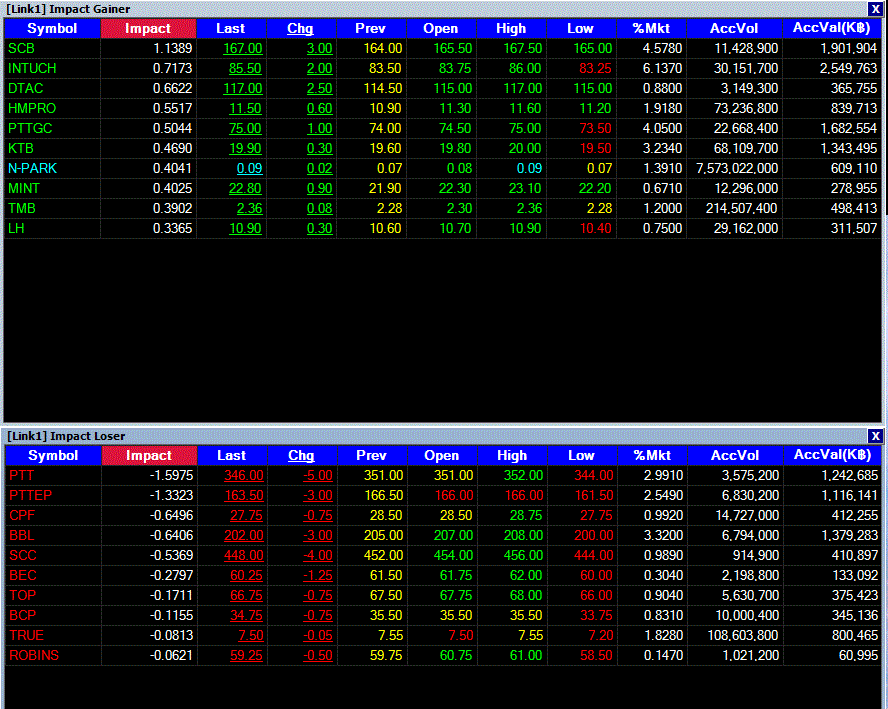Select SCB symbol in gainers
888x709 pixels.
pyautogui.click(x=22, y=49)
